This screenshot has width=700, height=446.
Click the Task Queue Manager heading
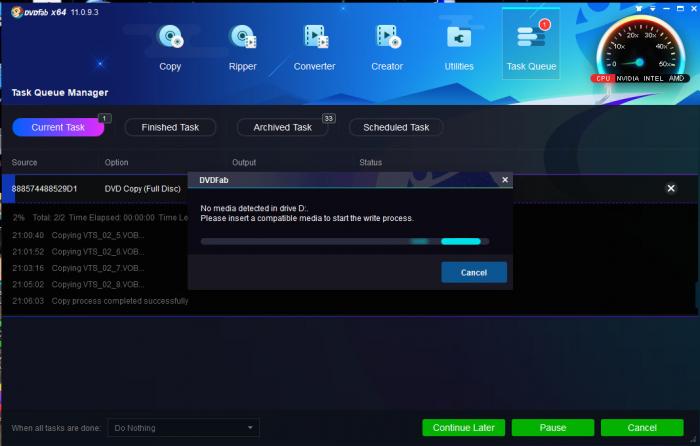[x=60, y=92]
